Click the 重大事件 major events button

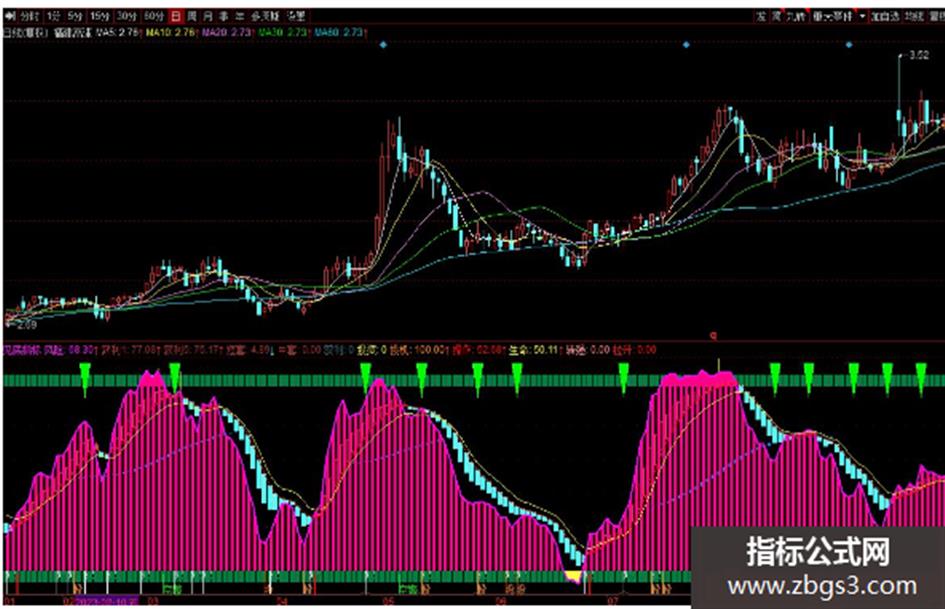(833, 16)
